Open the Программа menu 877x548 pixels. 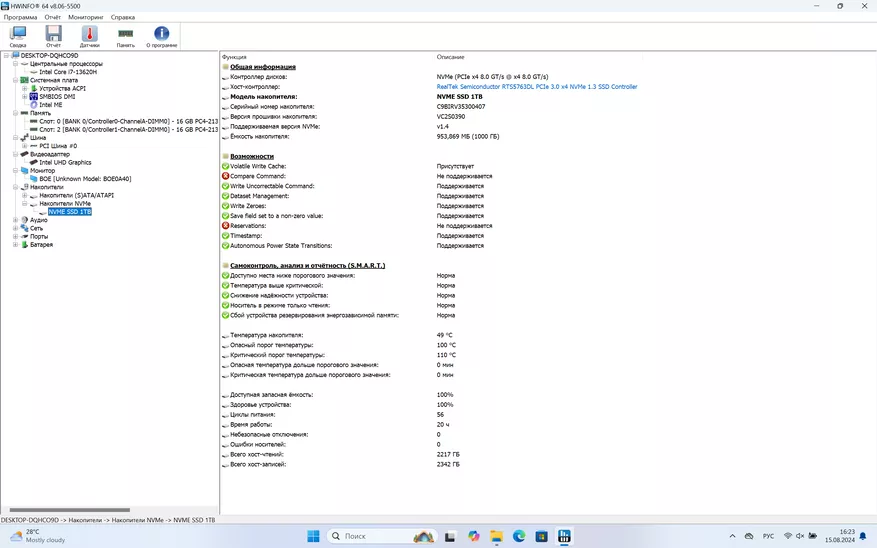20,17
